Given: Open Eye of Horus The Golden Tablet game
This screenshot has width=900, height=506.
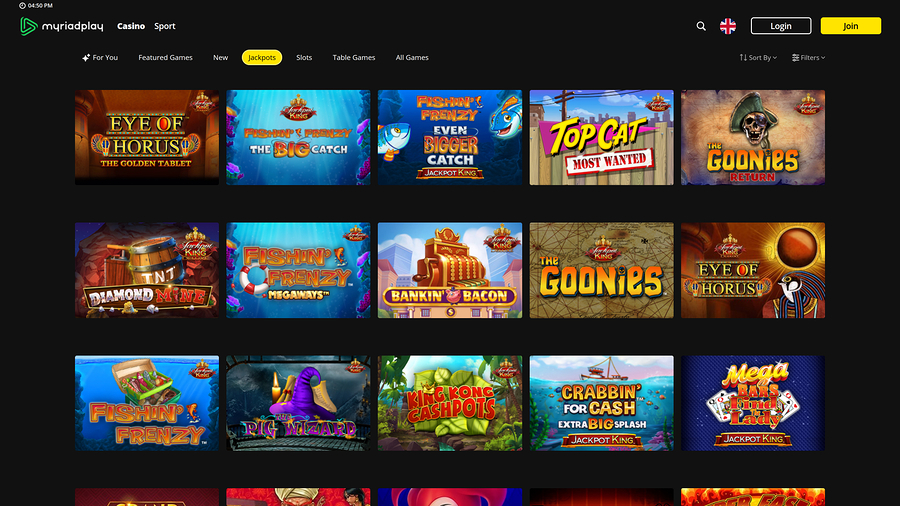Looking at the screenshot, I should coord(147,137).
